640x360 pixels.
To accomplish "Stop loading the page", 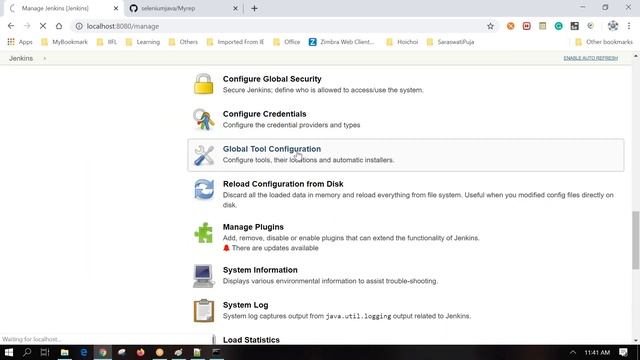I will [43, 26].
